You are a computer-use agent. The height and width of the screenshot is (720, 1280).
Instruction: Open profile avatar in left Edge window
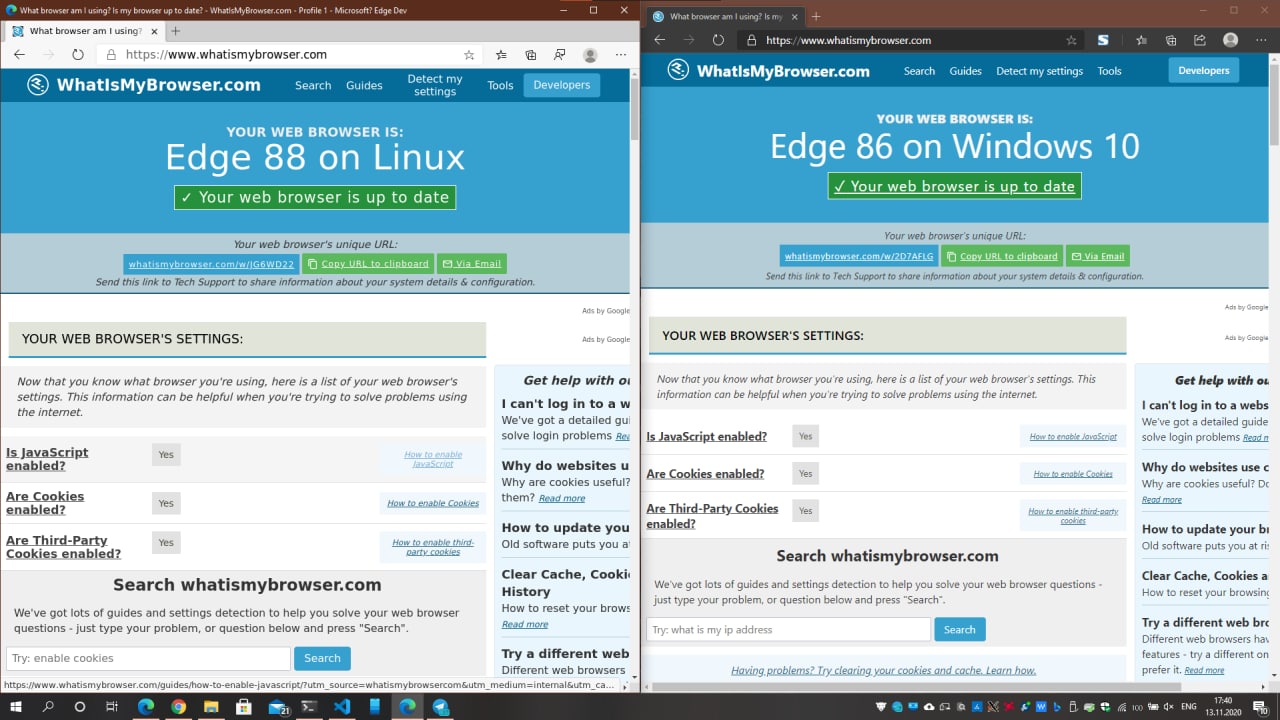pyautogui.click(x=590, y=55)
